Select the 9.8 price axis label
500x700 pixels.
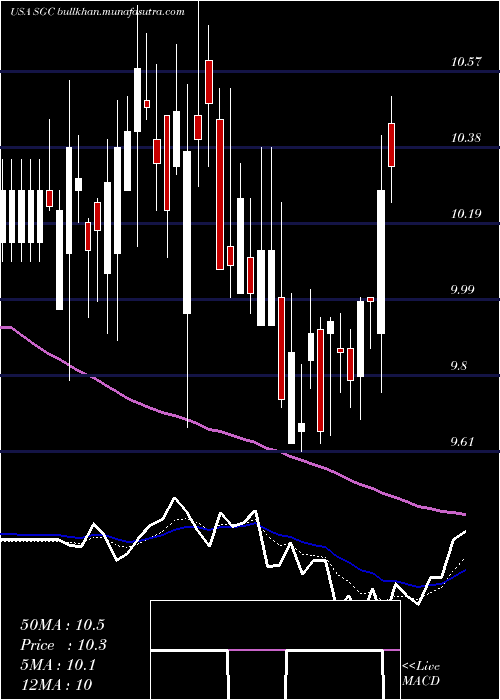[x=460, y=366]
